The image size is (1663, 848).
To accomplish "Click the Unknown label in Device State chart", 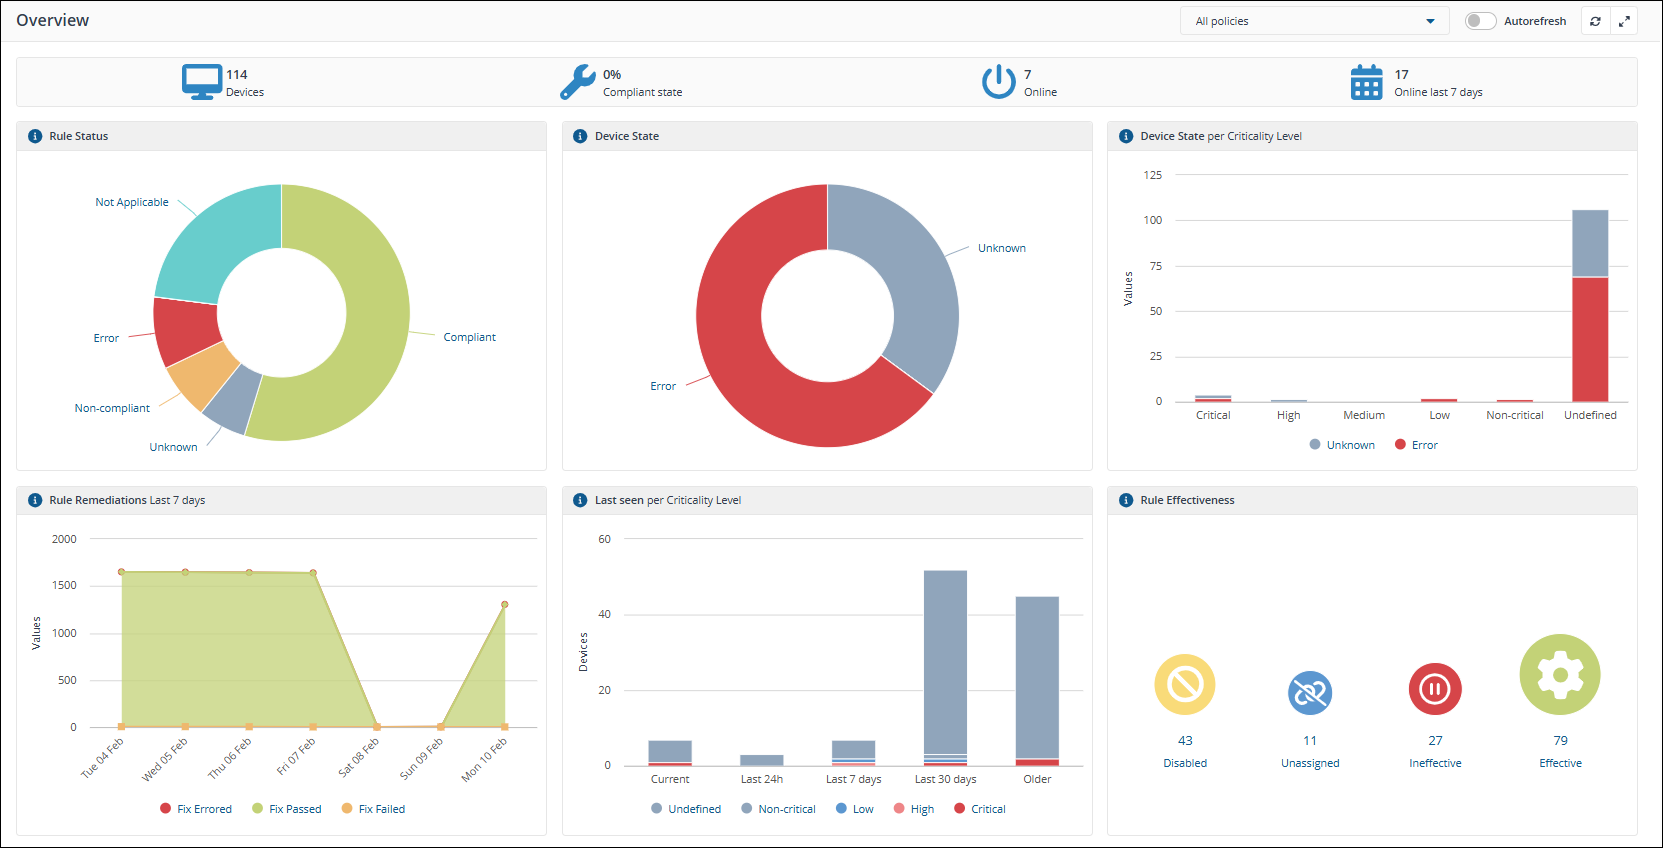I will (1001, 248).
